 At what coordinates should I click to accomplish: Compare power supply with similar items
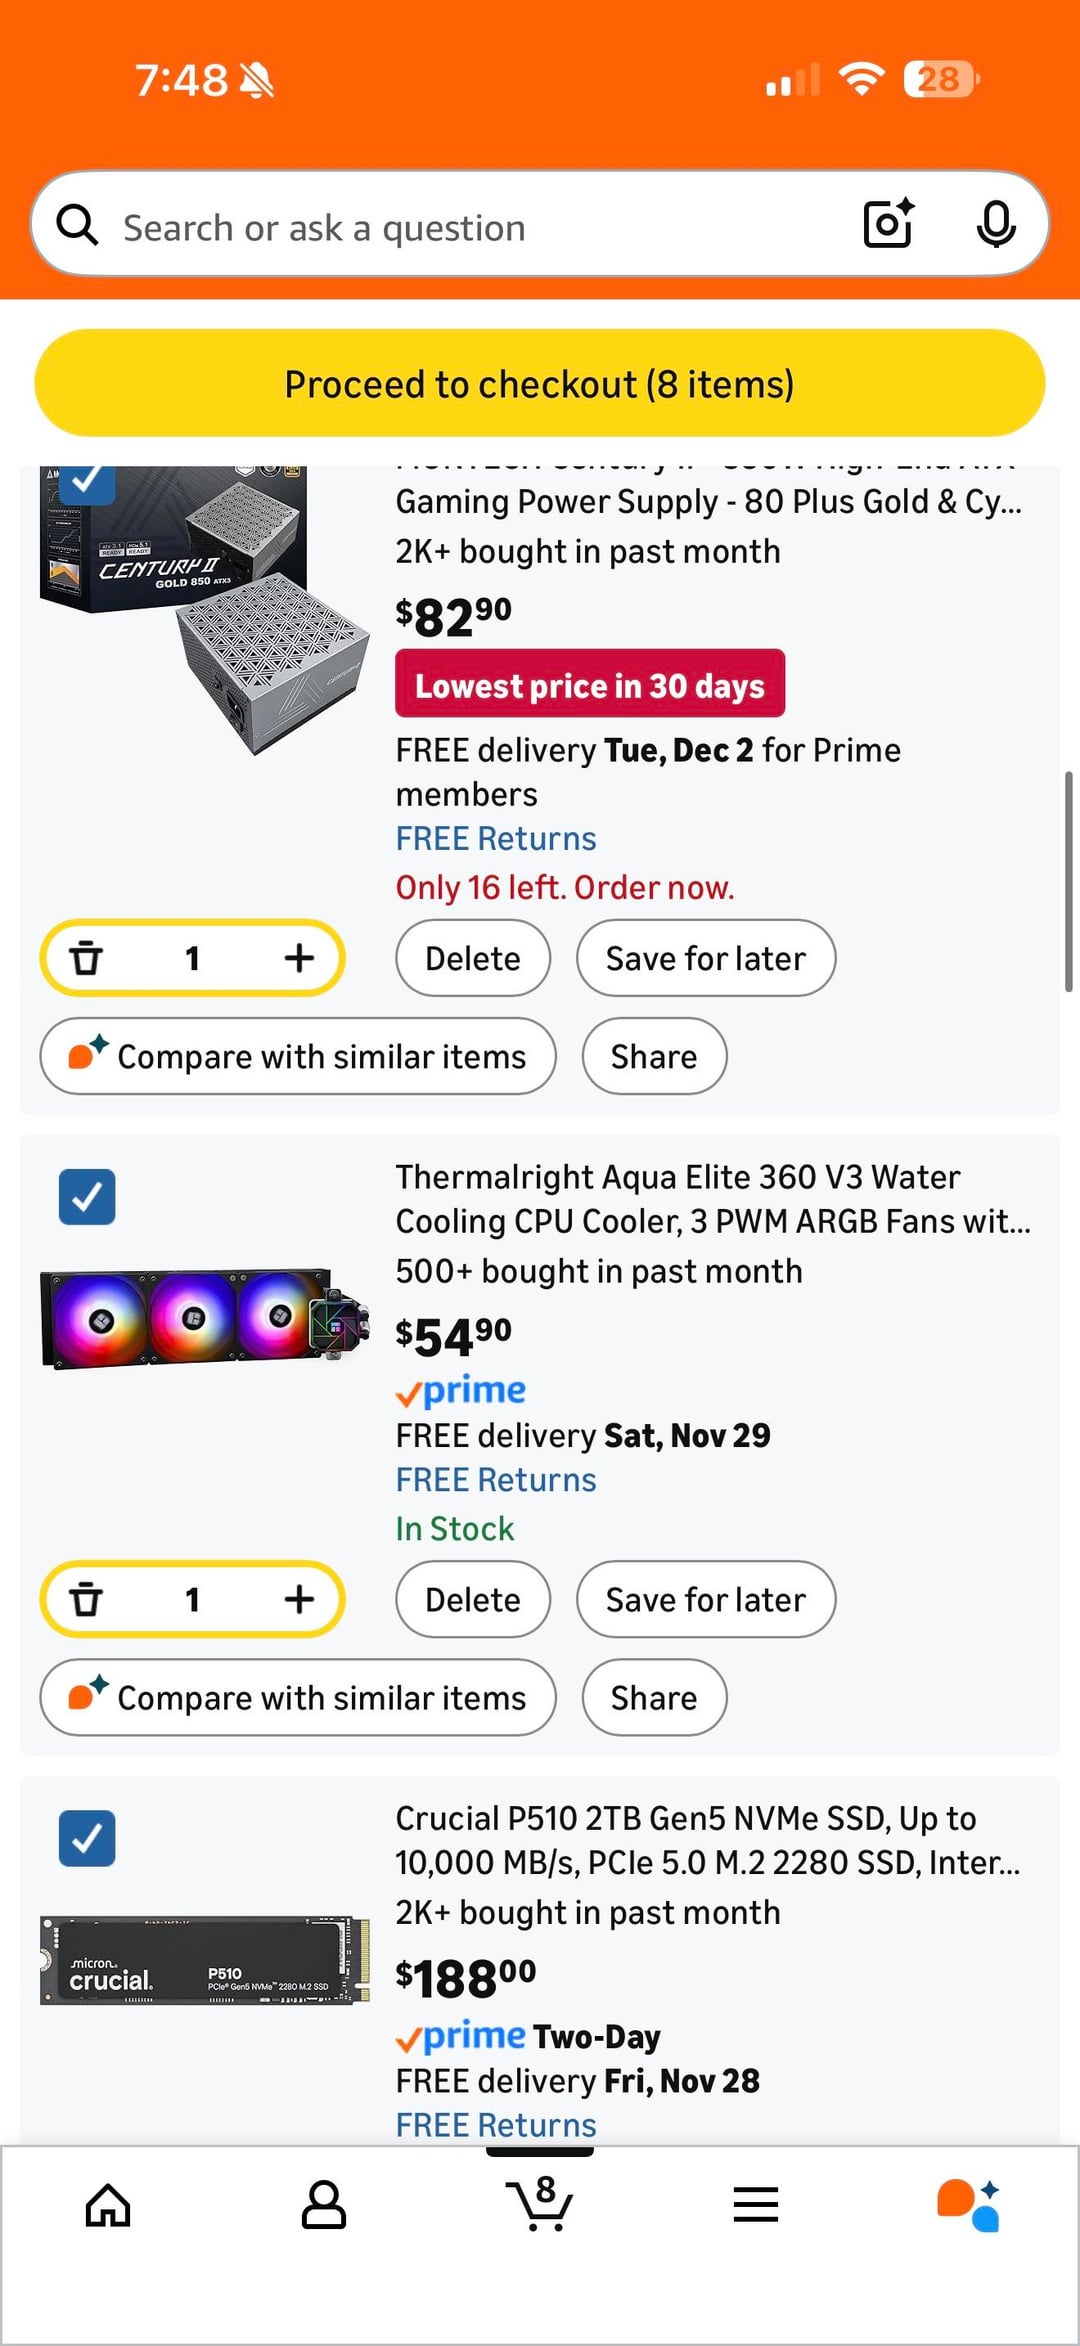pyautogui.click(x=298, y=1056)
